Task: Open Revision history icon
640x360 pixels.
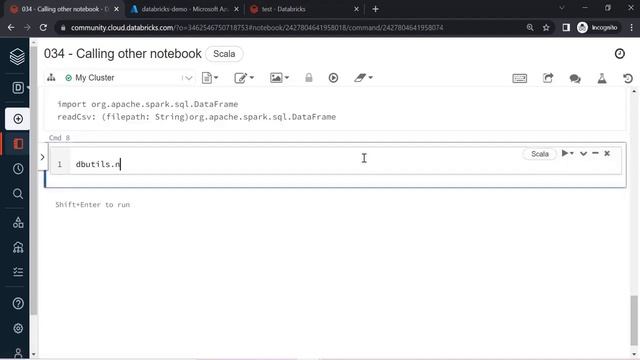Action: 628,78
